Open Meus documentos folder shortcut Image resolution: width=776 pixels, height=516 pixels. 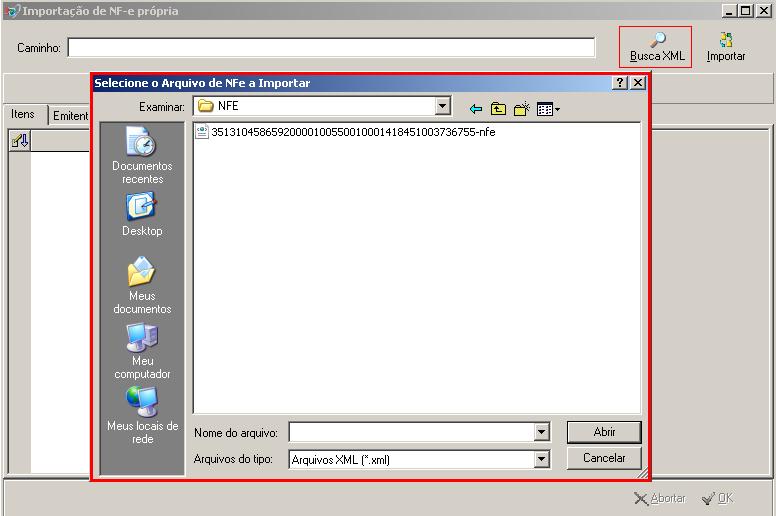coord(142,285)
